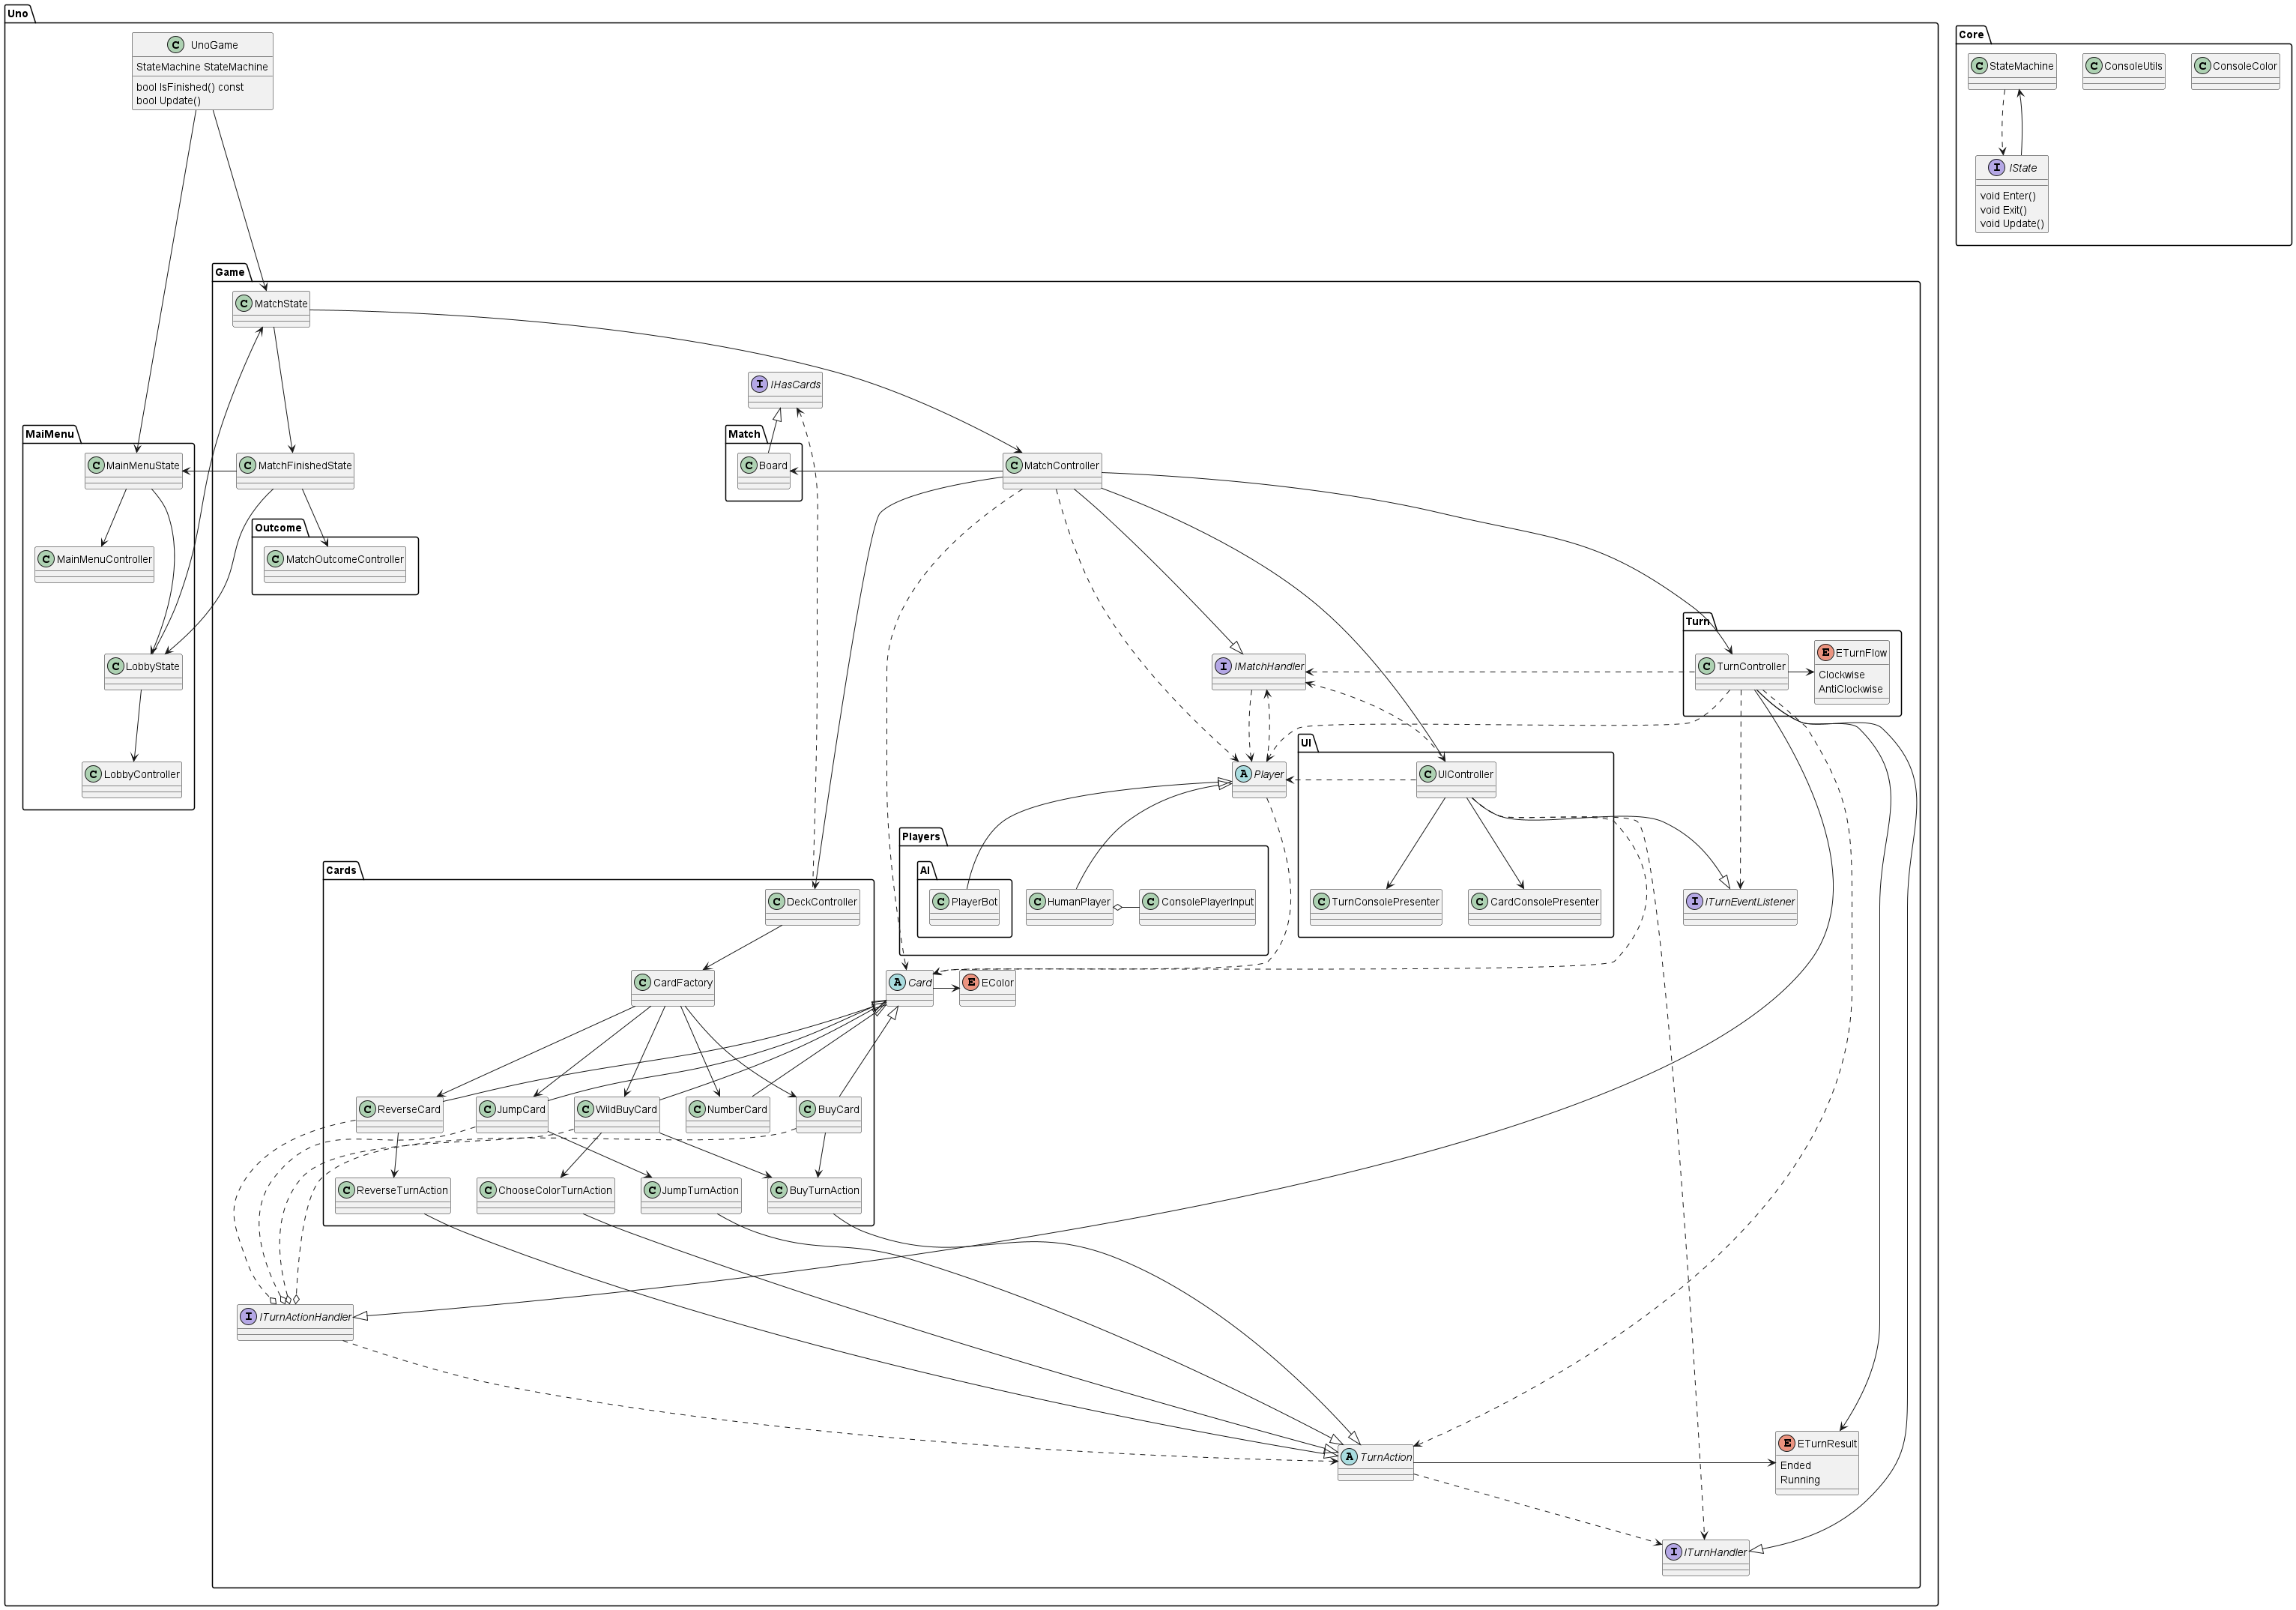2296x1610 pixels.
Task: Click the ETurnResult enum icon
Action: point(1787,1443)
